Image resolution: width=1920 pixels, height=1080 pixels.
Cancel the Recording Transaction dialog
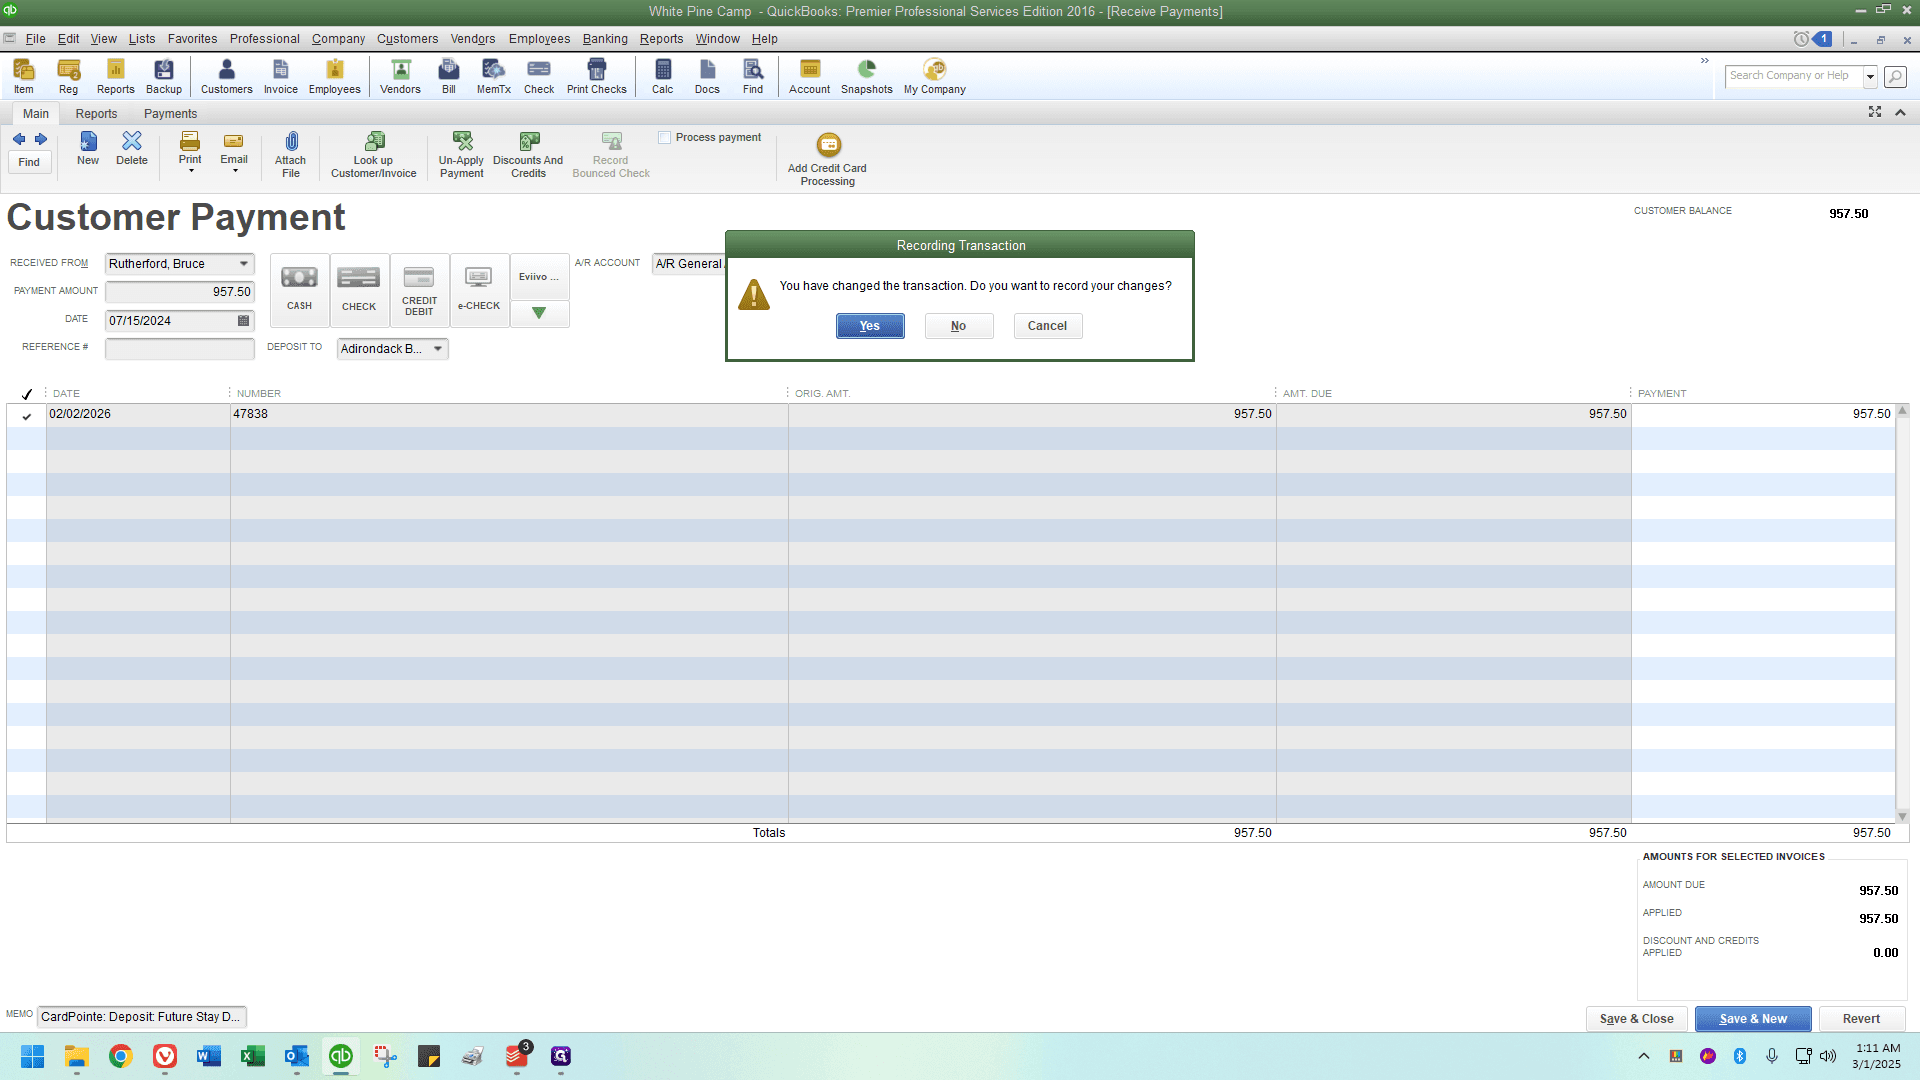(x=1047, y=326)
